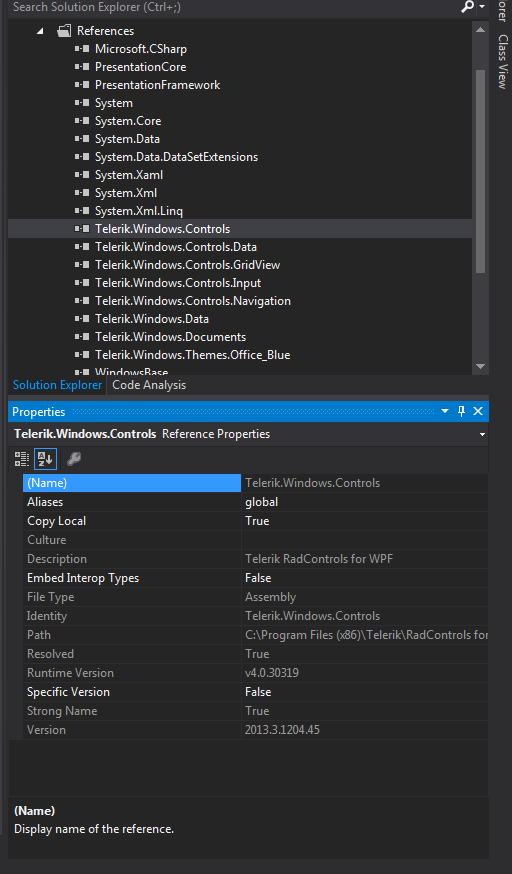This screenshot has height=874, width=512.
Task: Click Telerik.Windows.Controls.Navigation reference icon
Action: coord(82,301)
